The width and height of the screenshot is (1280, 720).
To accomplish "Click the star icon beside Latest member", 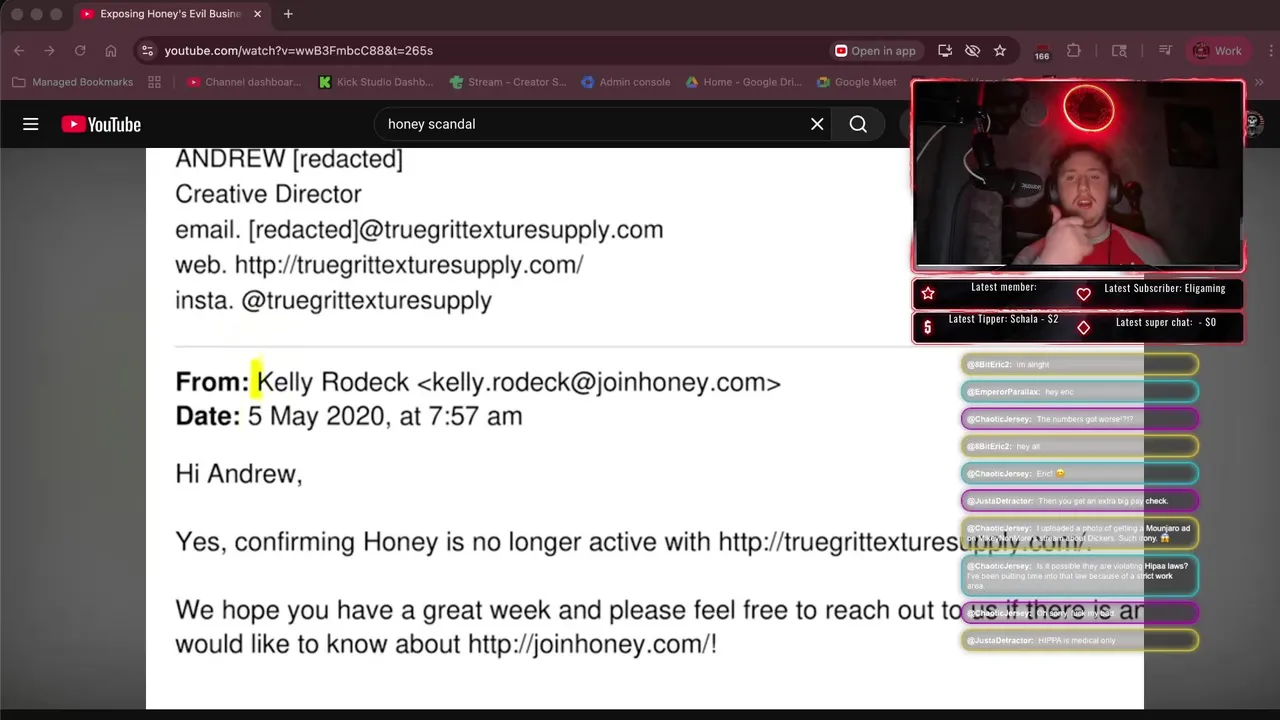I will tap(928, 293).
